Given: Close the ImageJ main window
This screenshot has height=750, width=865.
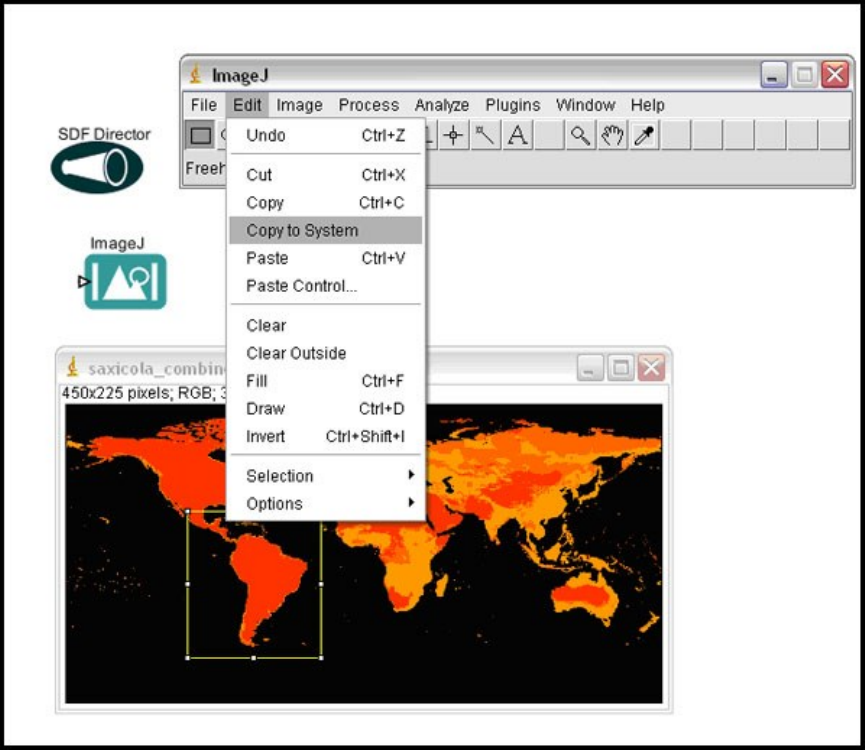Looking at the screenshot, I should pos(835,74).
